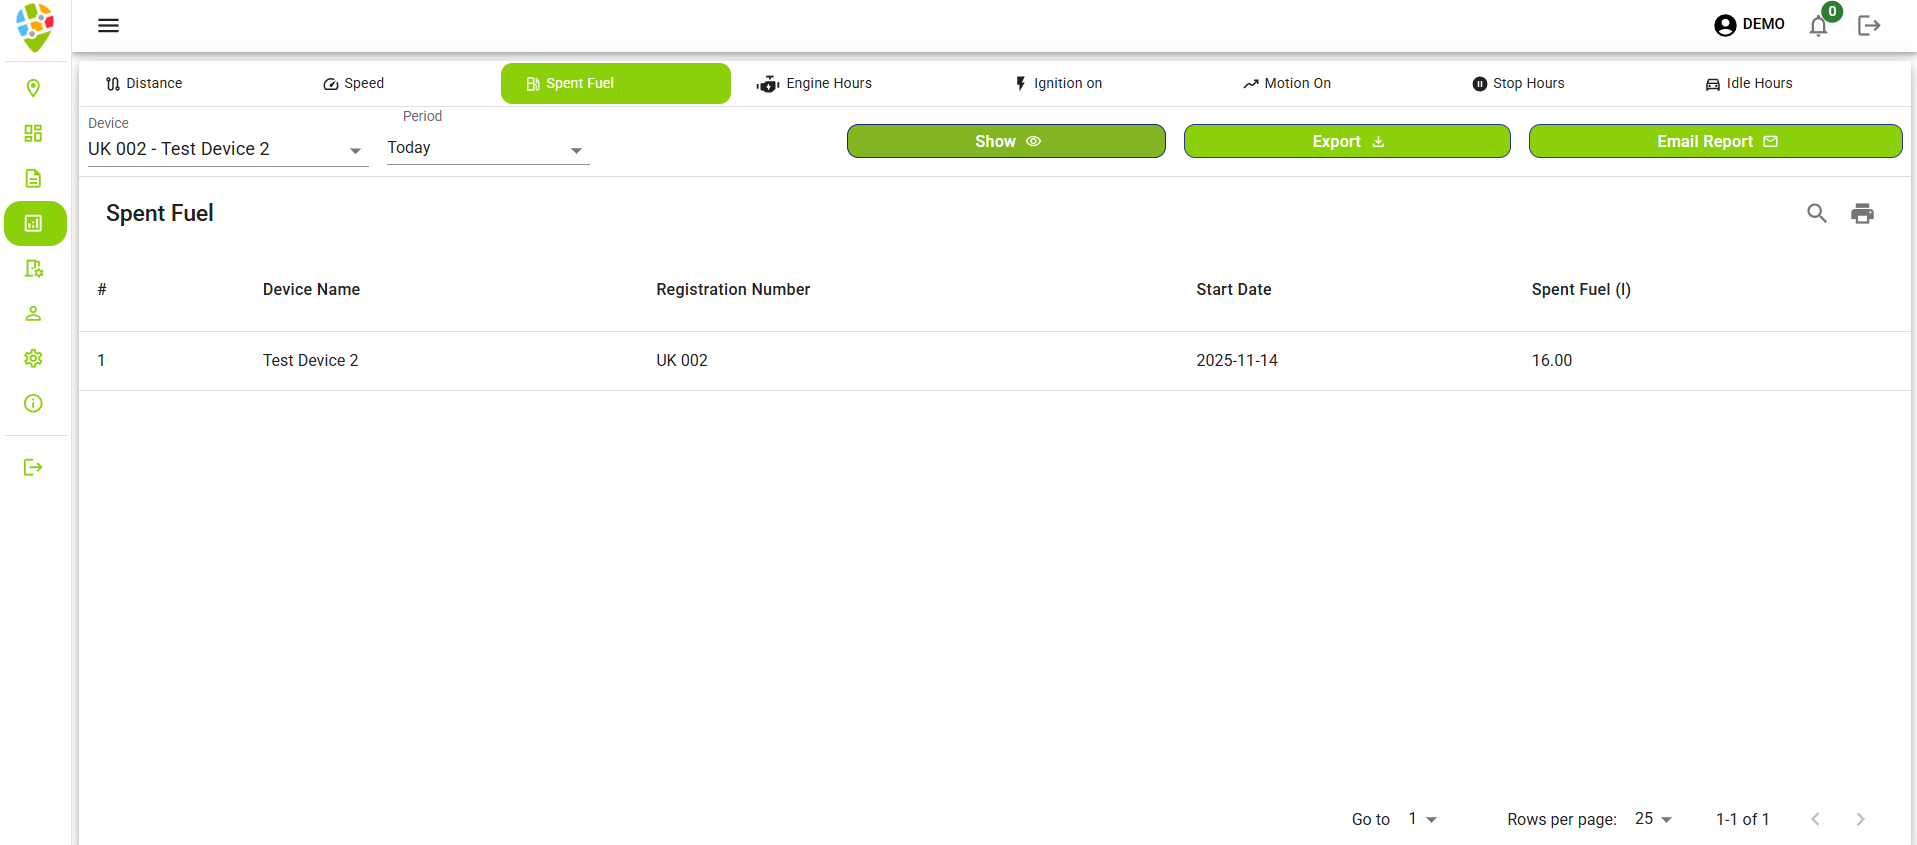Switch to the Engine Hours tab
Screen dimensions: 1917x845
click(814, 83)
